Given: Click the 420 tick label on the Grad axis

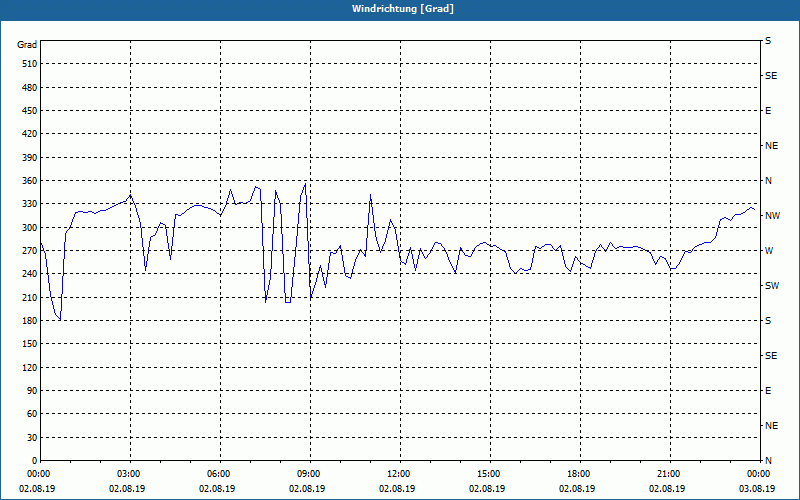Looking at the screenshot, I should click(30, 134).
